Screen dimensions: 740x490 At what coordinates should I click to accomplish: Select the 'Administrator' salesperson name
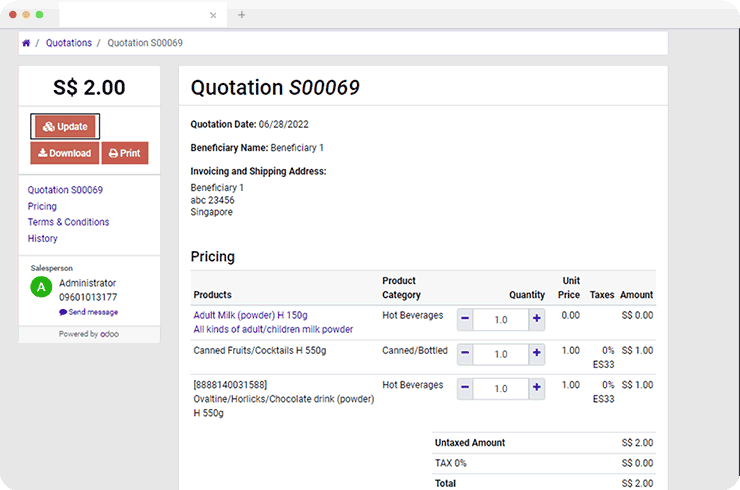(x=87, y=283)
